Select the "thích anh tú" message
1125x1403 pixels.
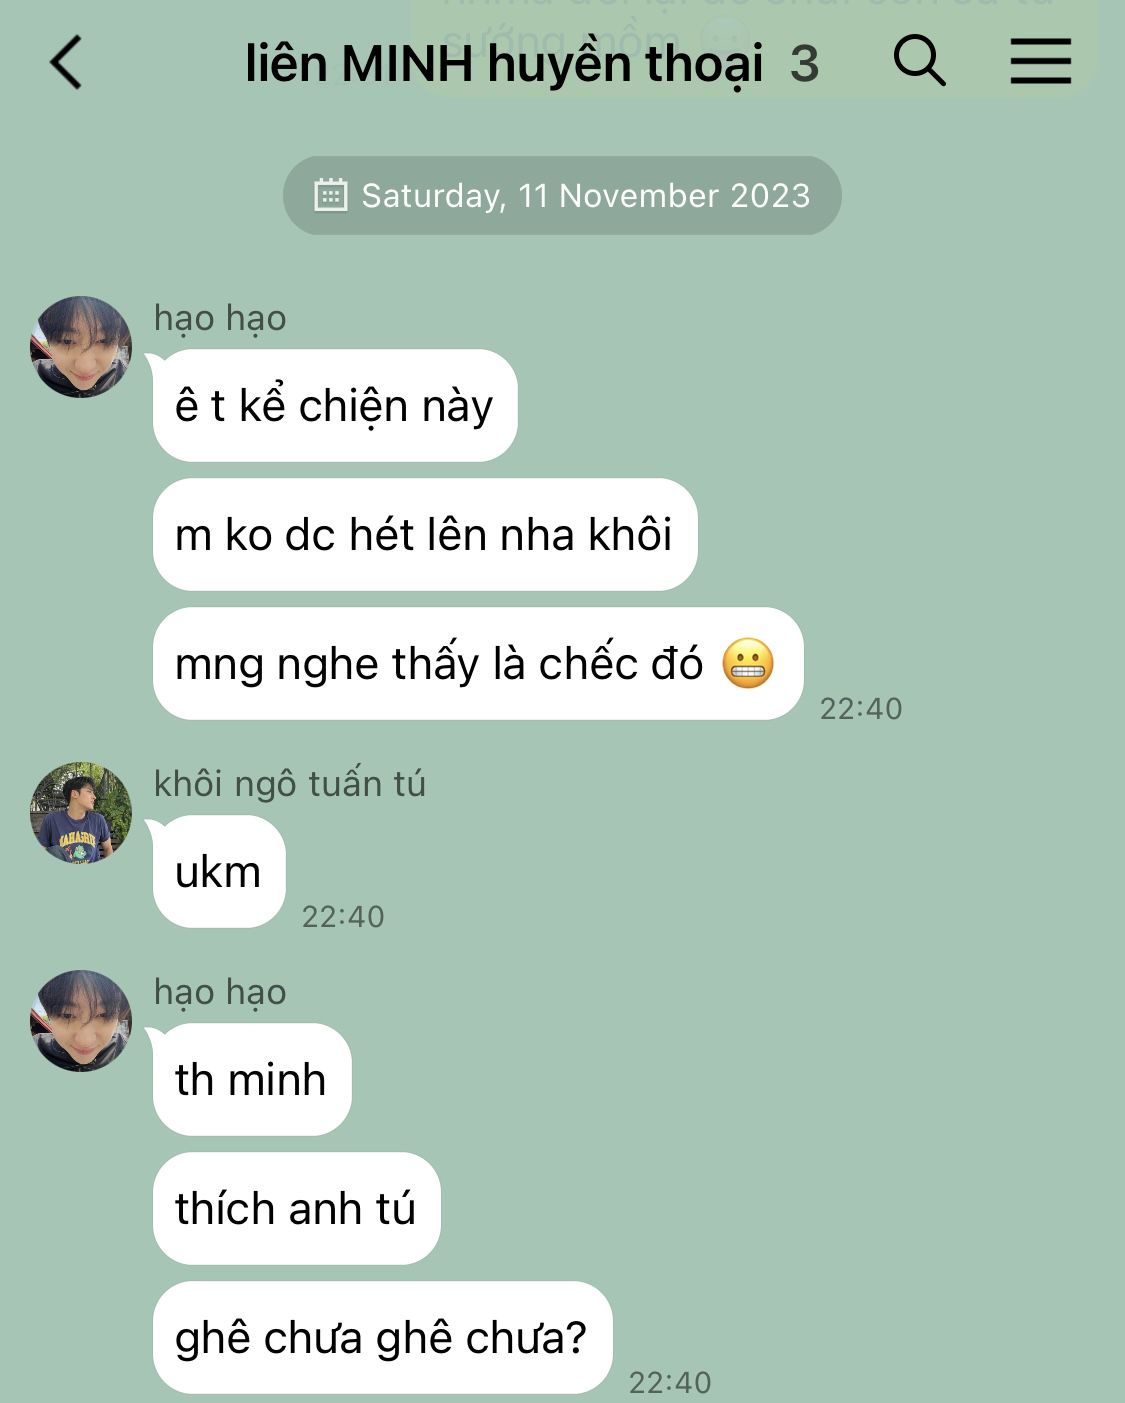click(x=296, y=1208)
